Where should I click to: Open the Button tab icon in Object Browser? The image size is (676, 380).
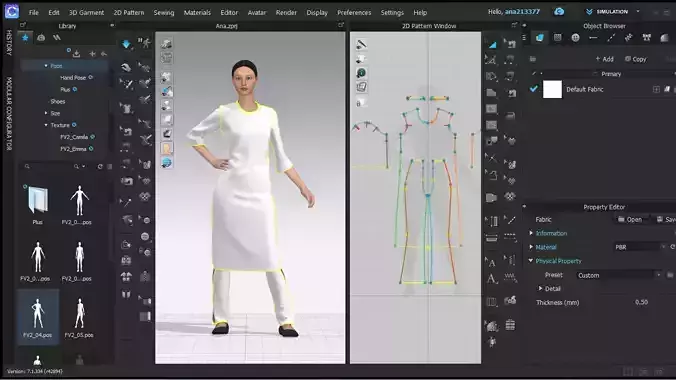tap(576, 38)
